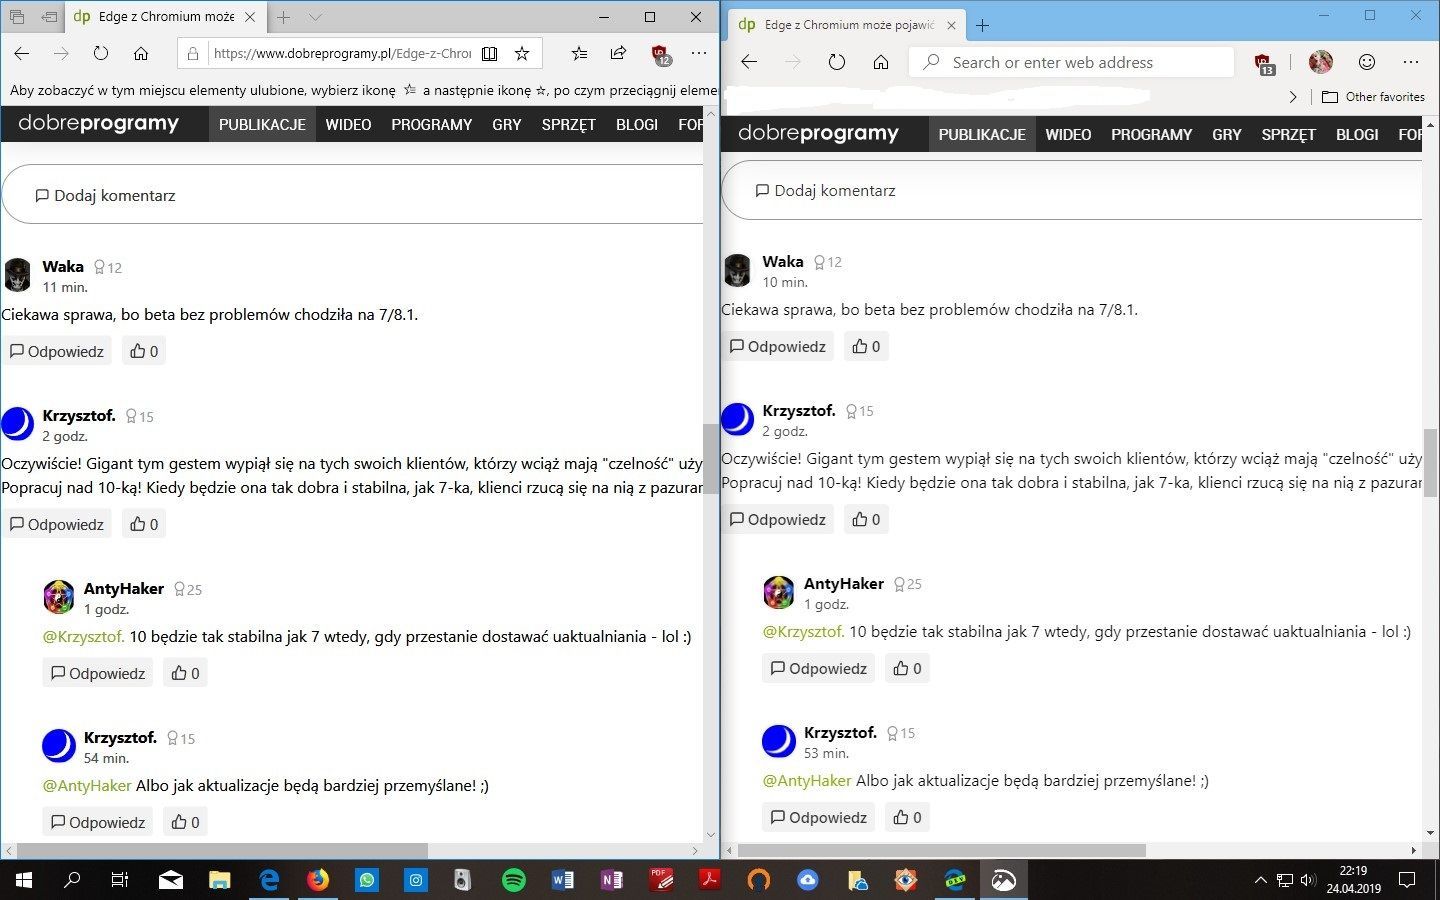The height and width of the screenshot is (900, 1440).
Task: Open Firefox from the taskbar
Action: 318,880
